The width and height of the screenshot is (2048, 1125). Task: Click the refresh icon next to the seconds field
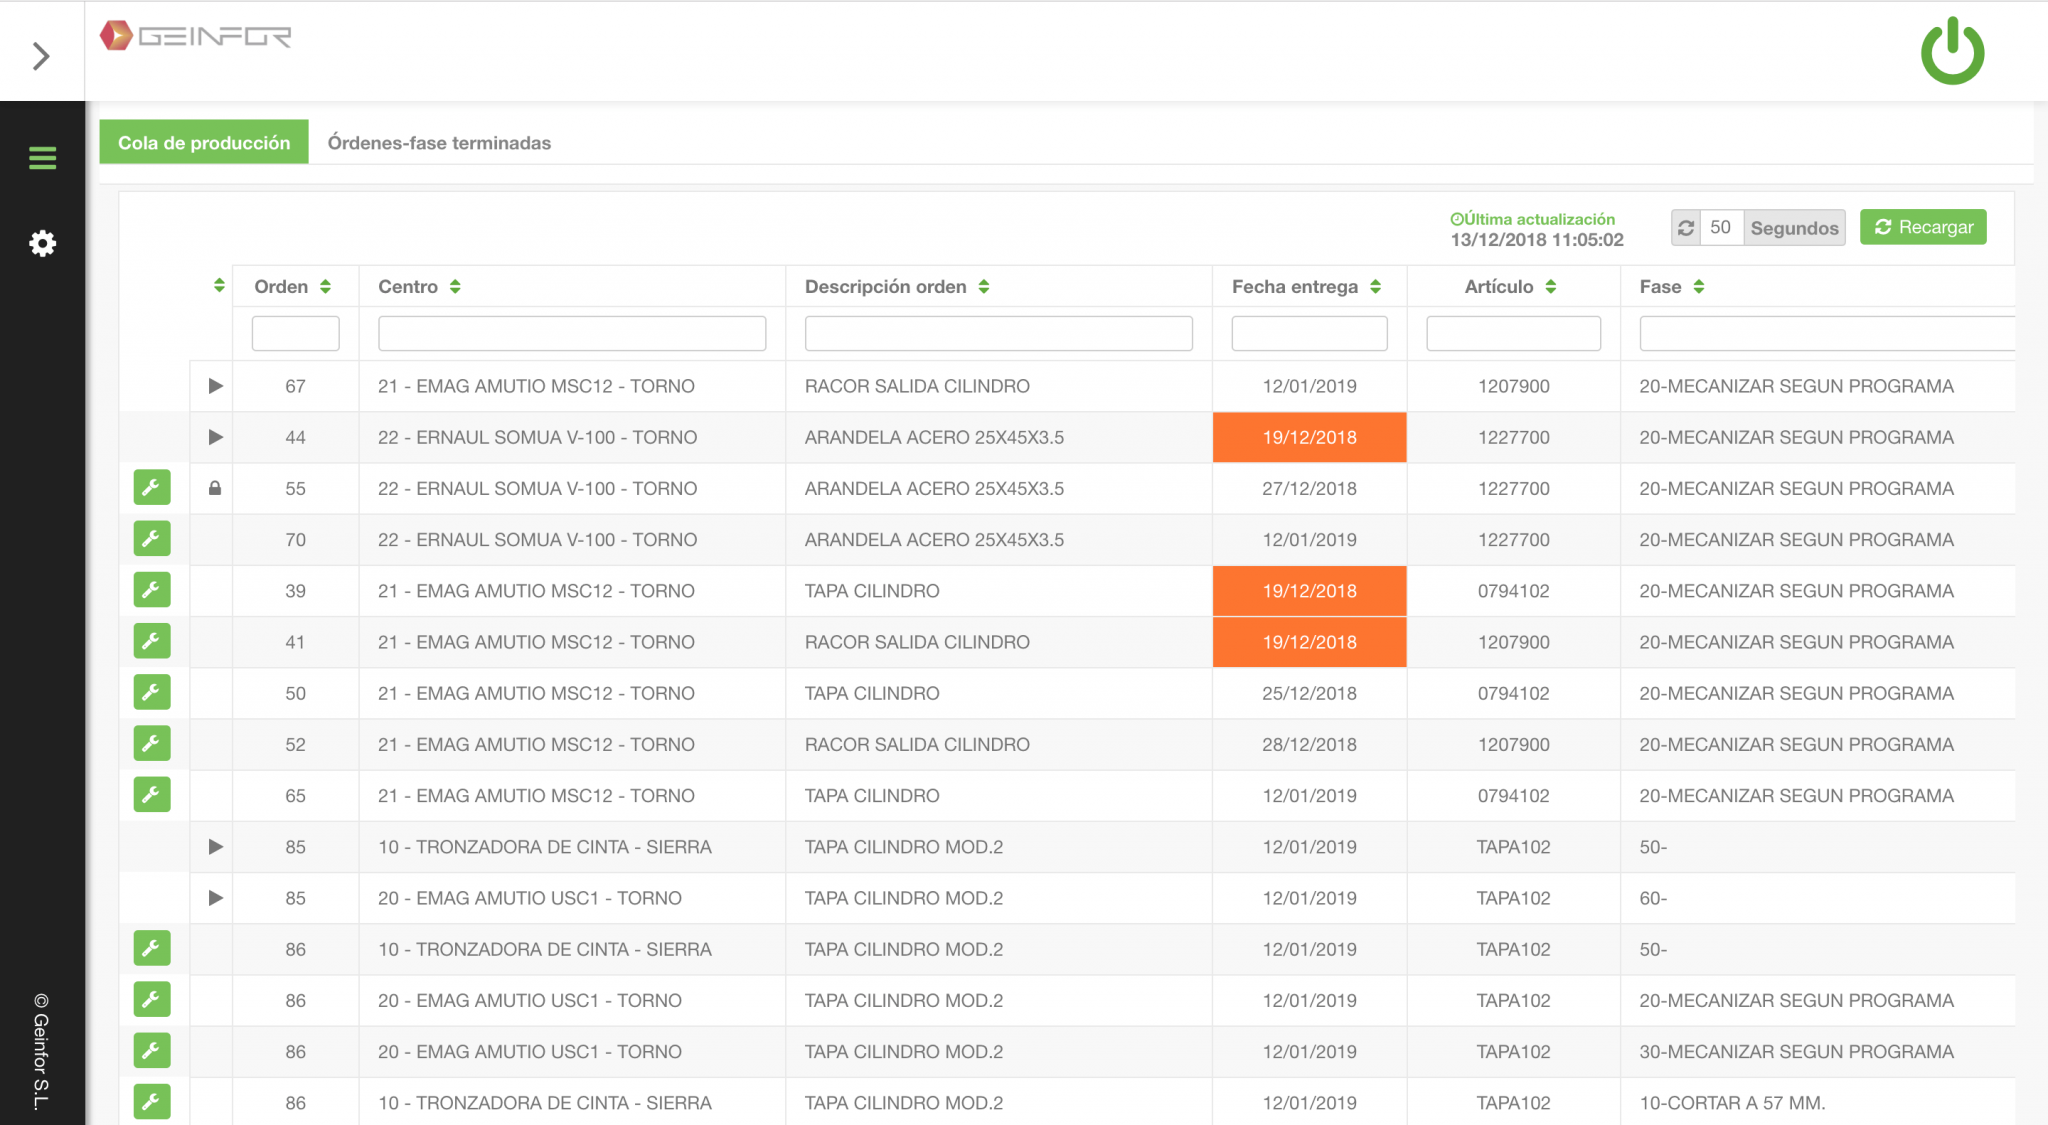1687,227
